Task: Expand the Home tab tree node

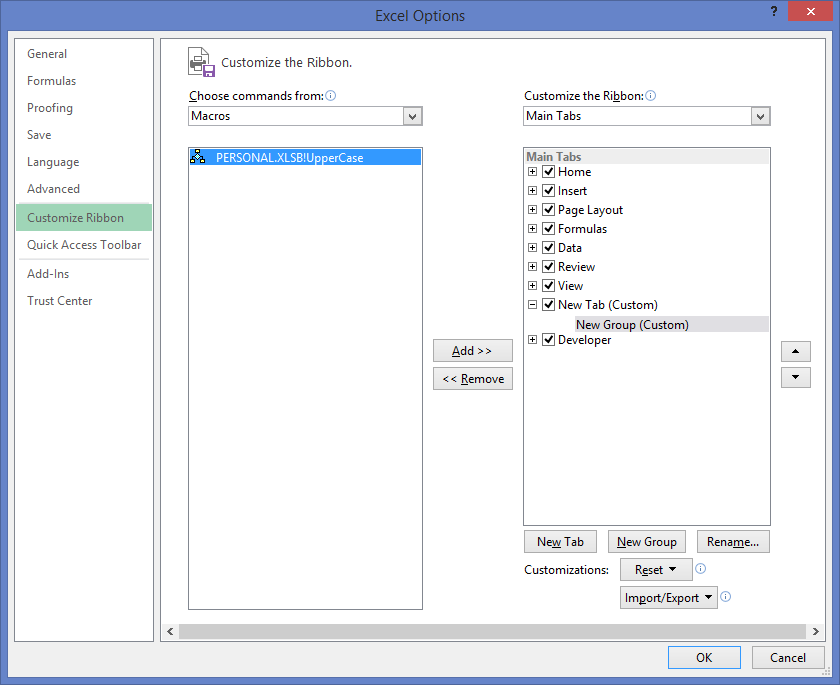Action: tap(532, 171)
